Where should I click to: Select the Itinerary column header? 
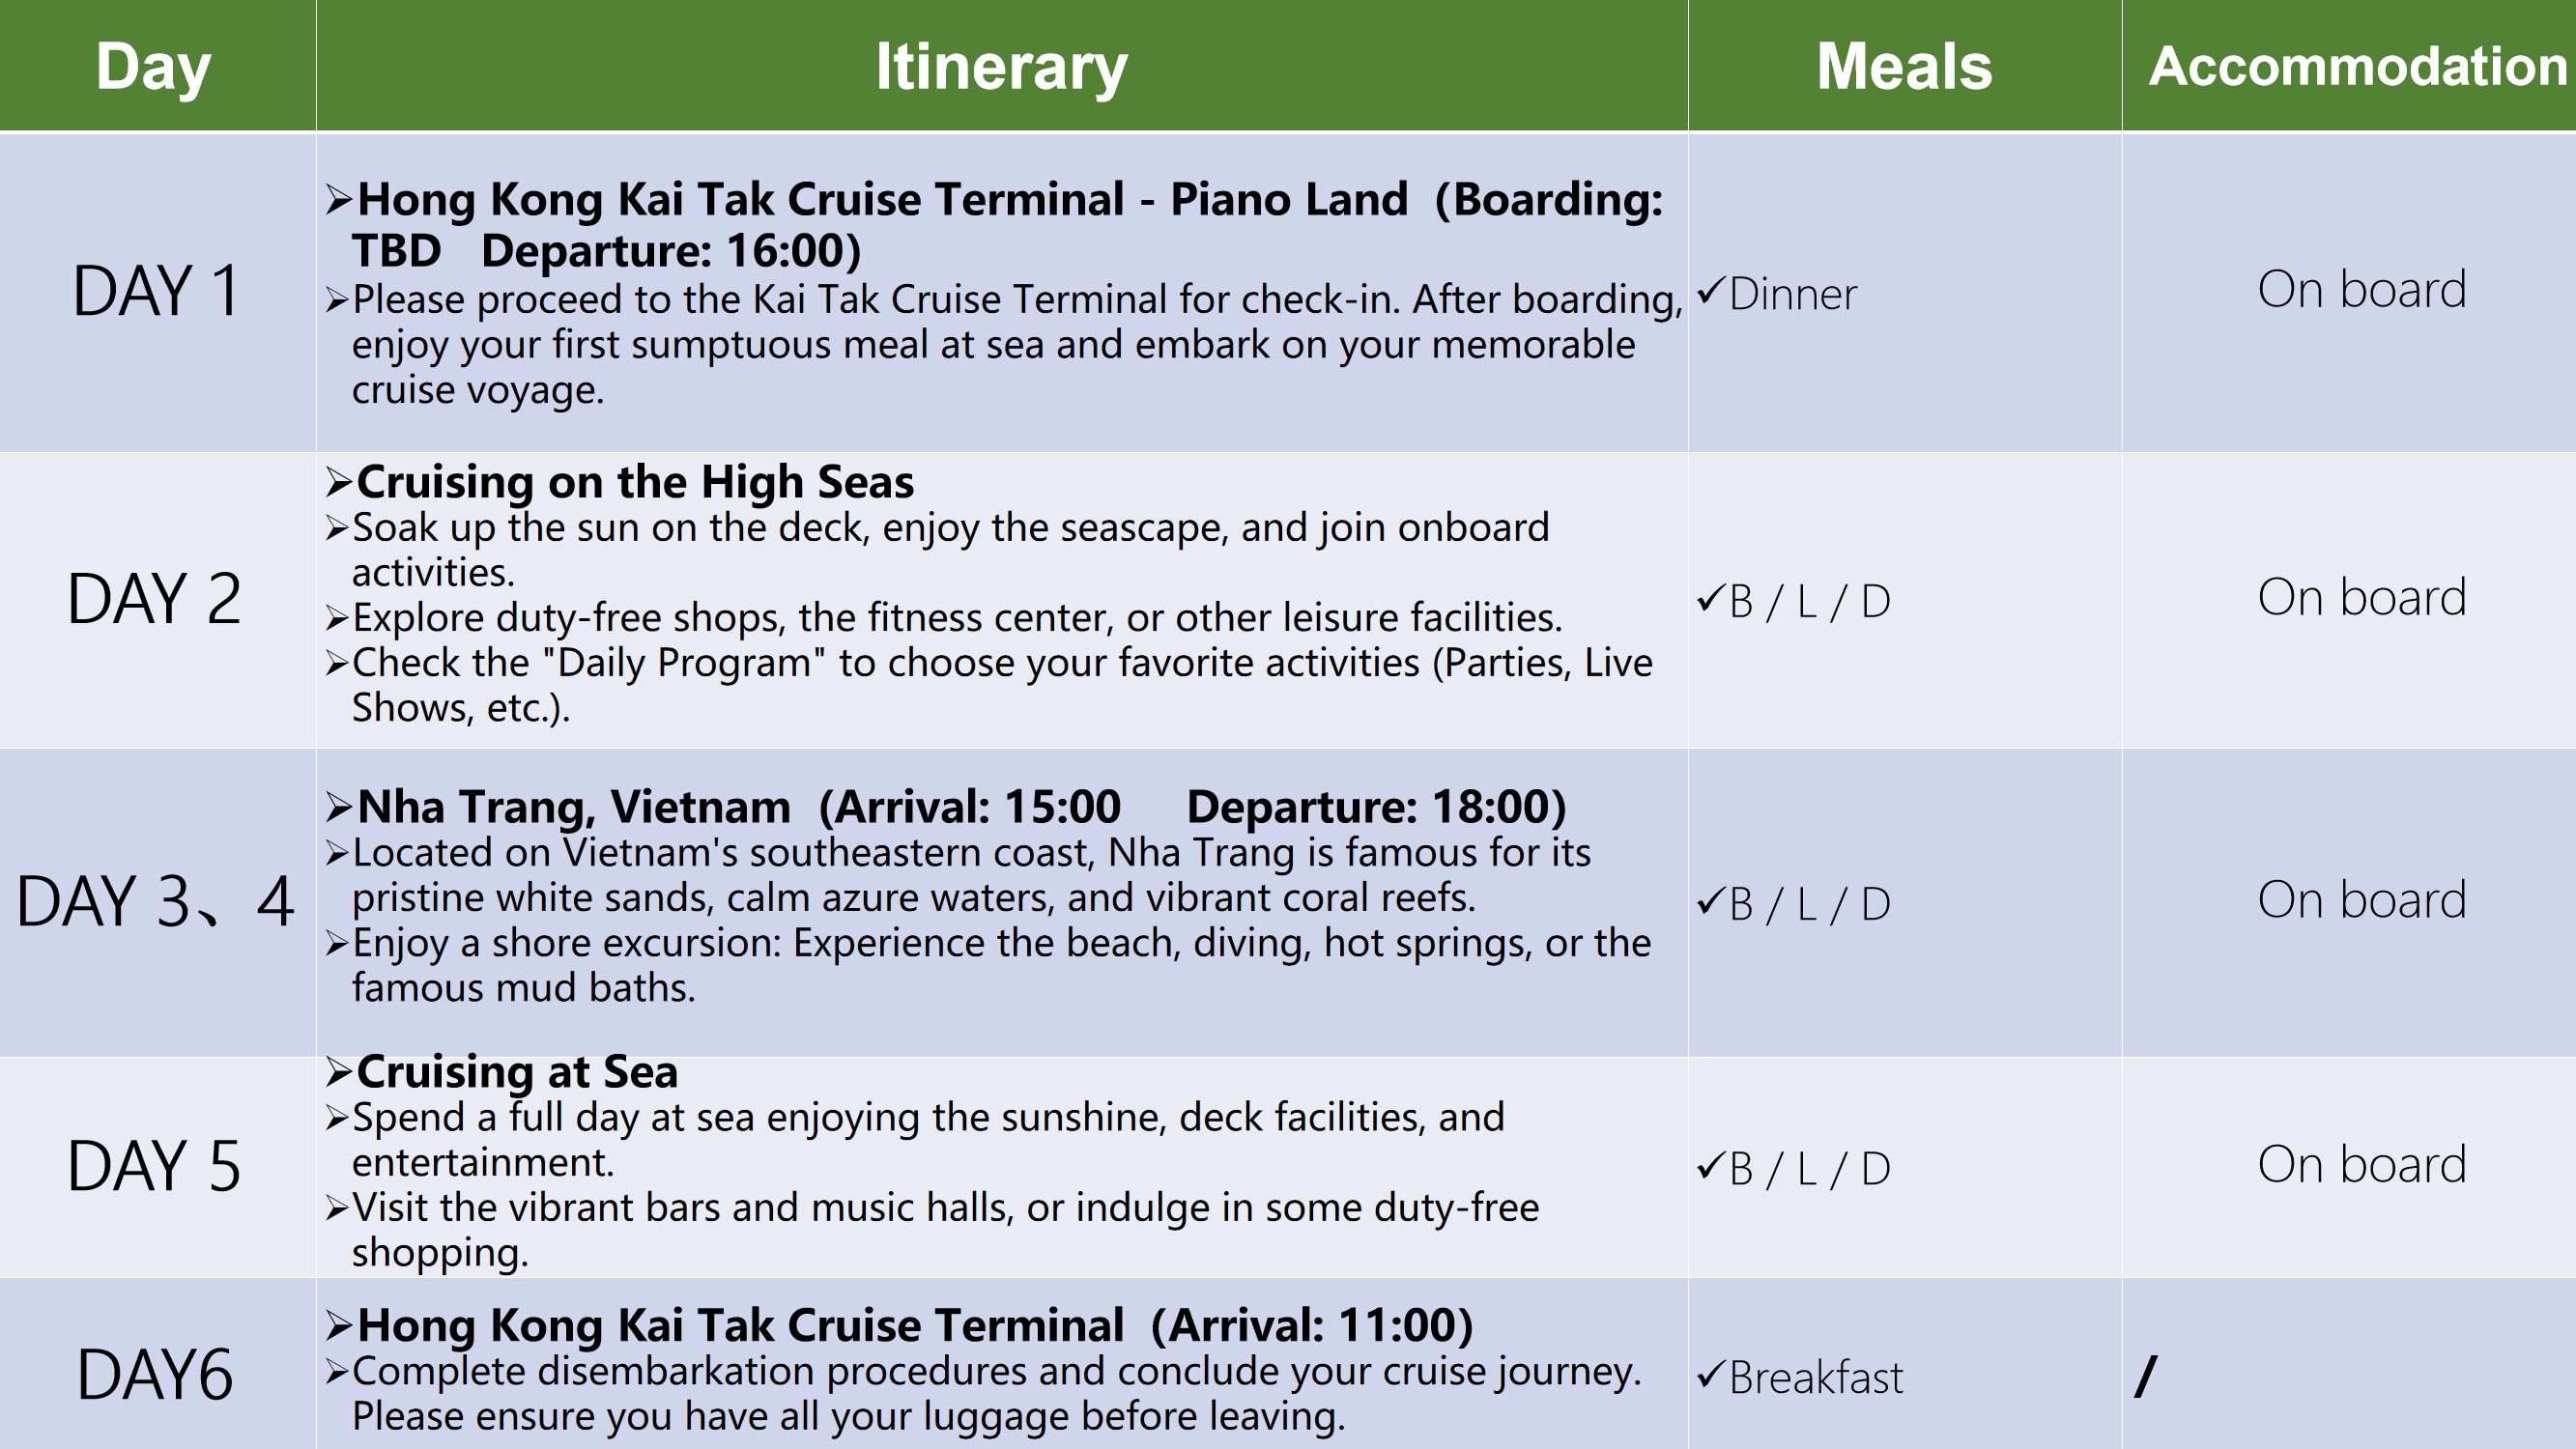click(1001, 66)
